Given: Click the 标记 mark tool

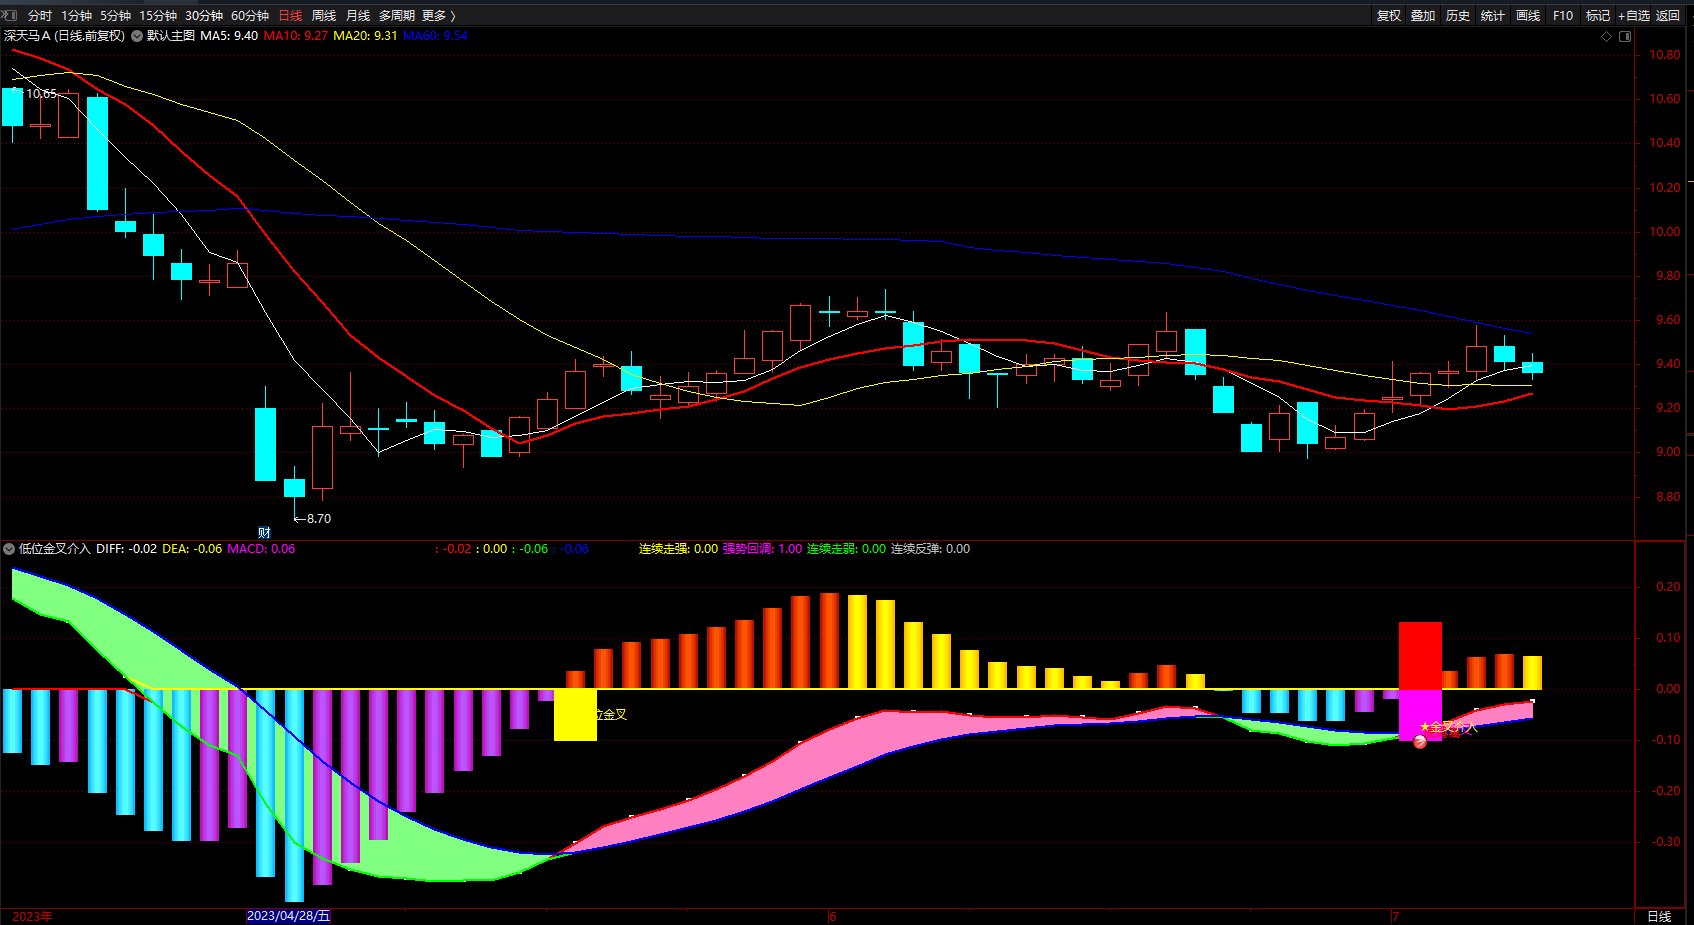Looking at the screenshot, I should click(x=1598, y=15).
